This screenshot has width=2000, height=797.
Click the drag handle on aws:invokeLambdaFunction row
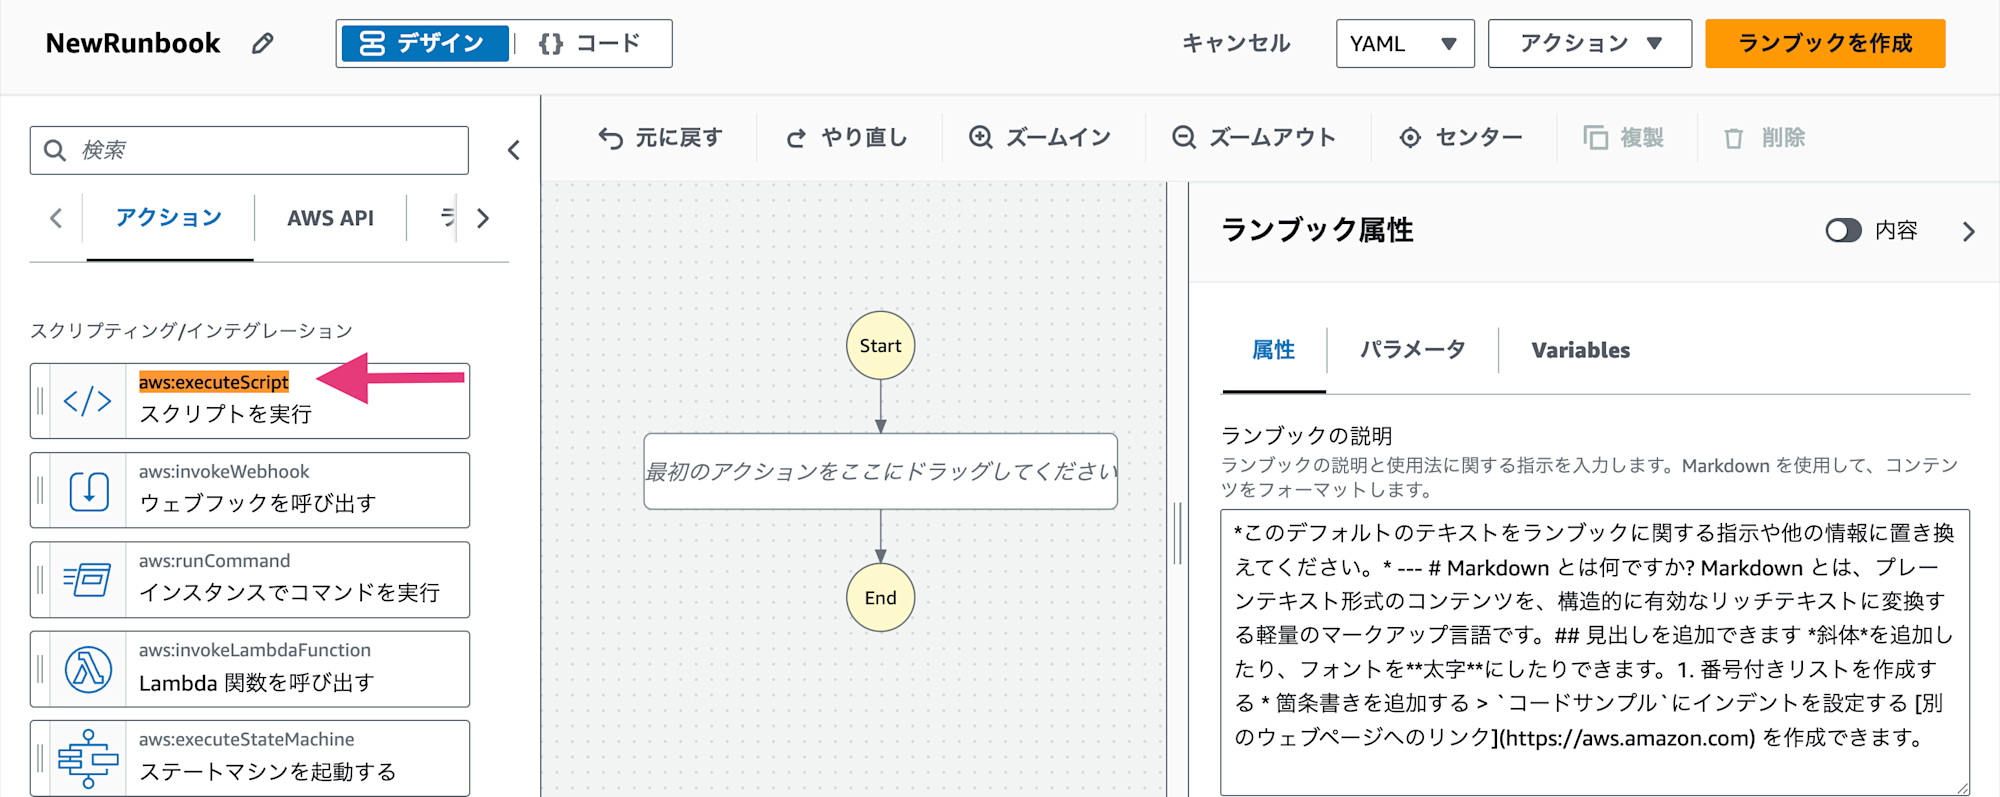pyautogui.click(x=40, y=669)
